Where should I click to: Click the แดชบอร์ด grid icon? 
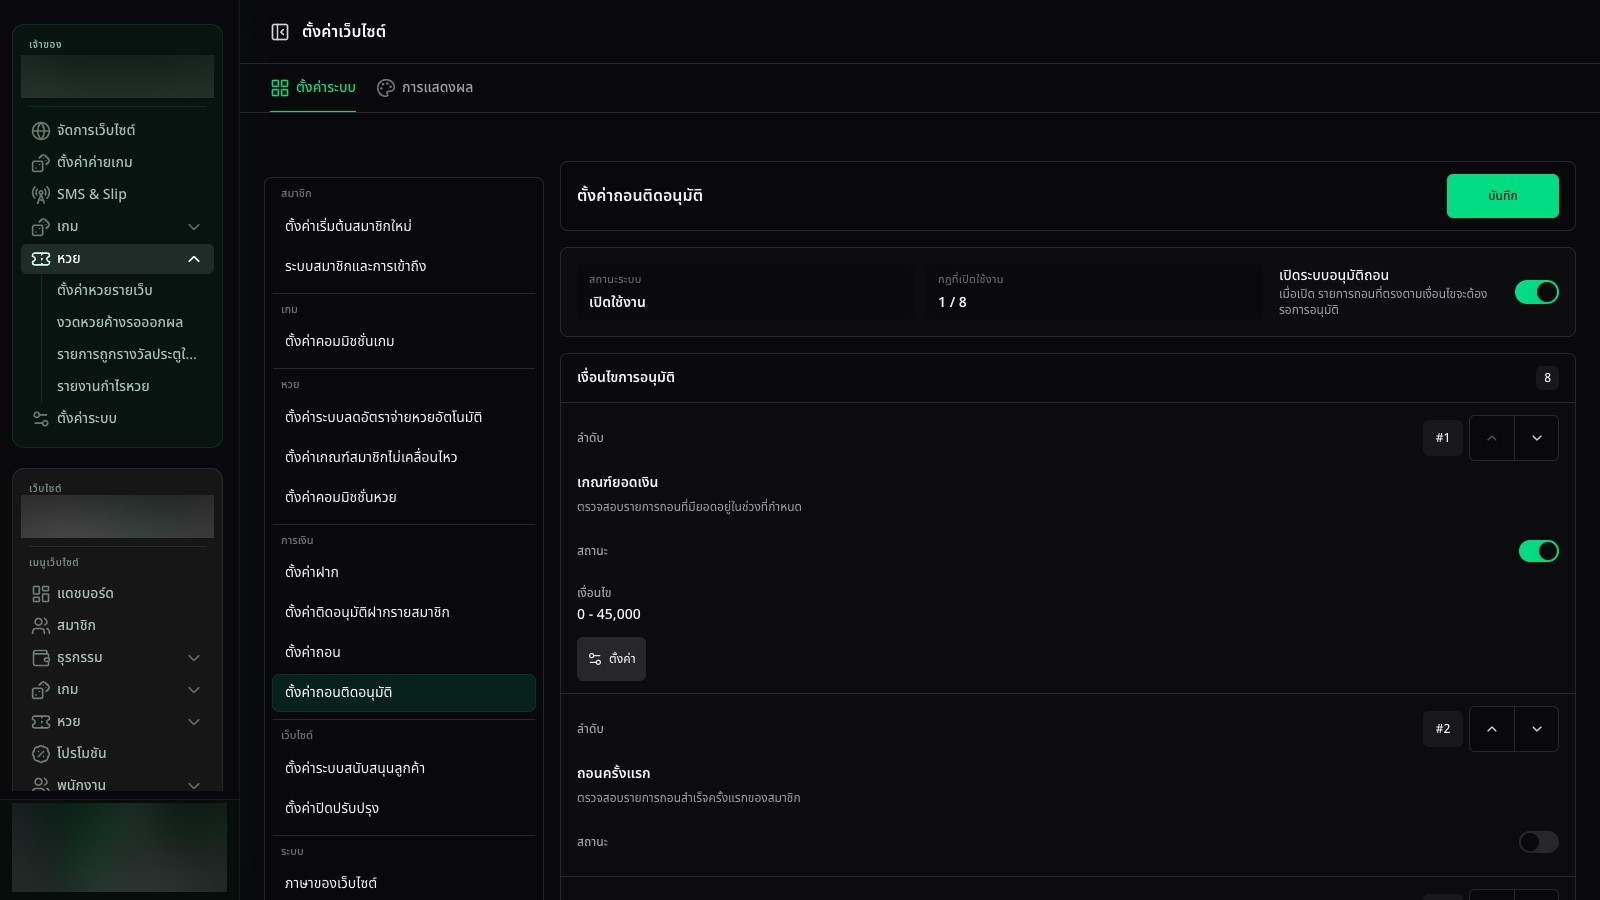[41, 594]
